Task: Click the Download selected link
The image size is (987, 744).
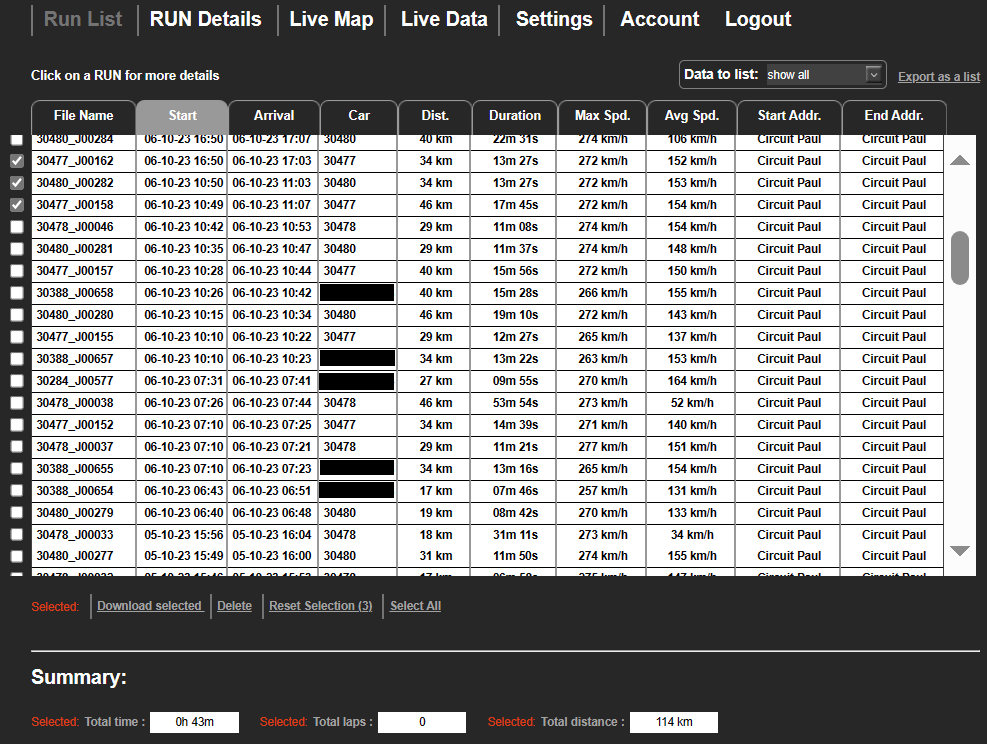Action: [x=150, y=606]
